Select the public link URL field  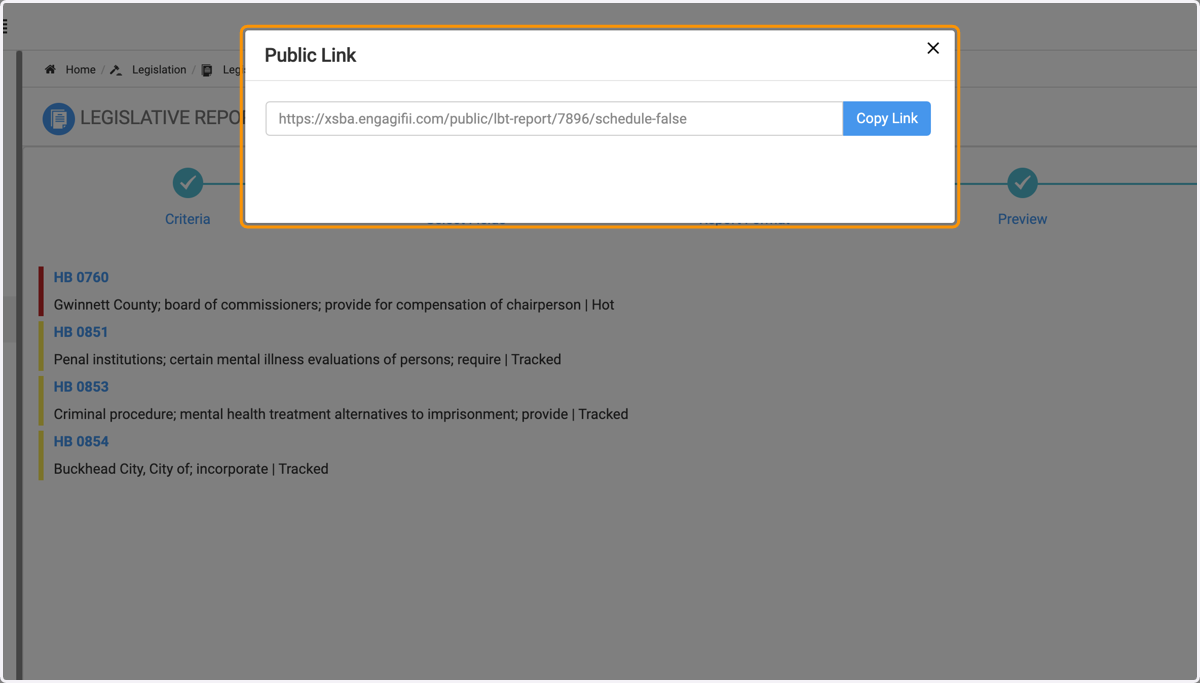tap(554, 118)
